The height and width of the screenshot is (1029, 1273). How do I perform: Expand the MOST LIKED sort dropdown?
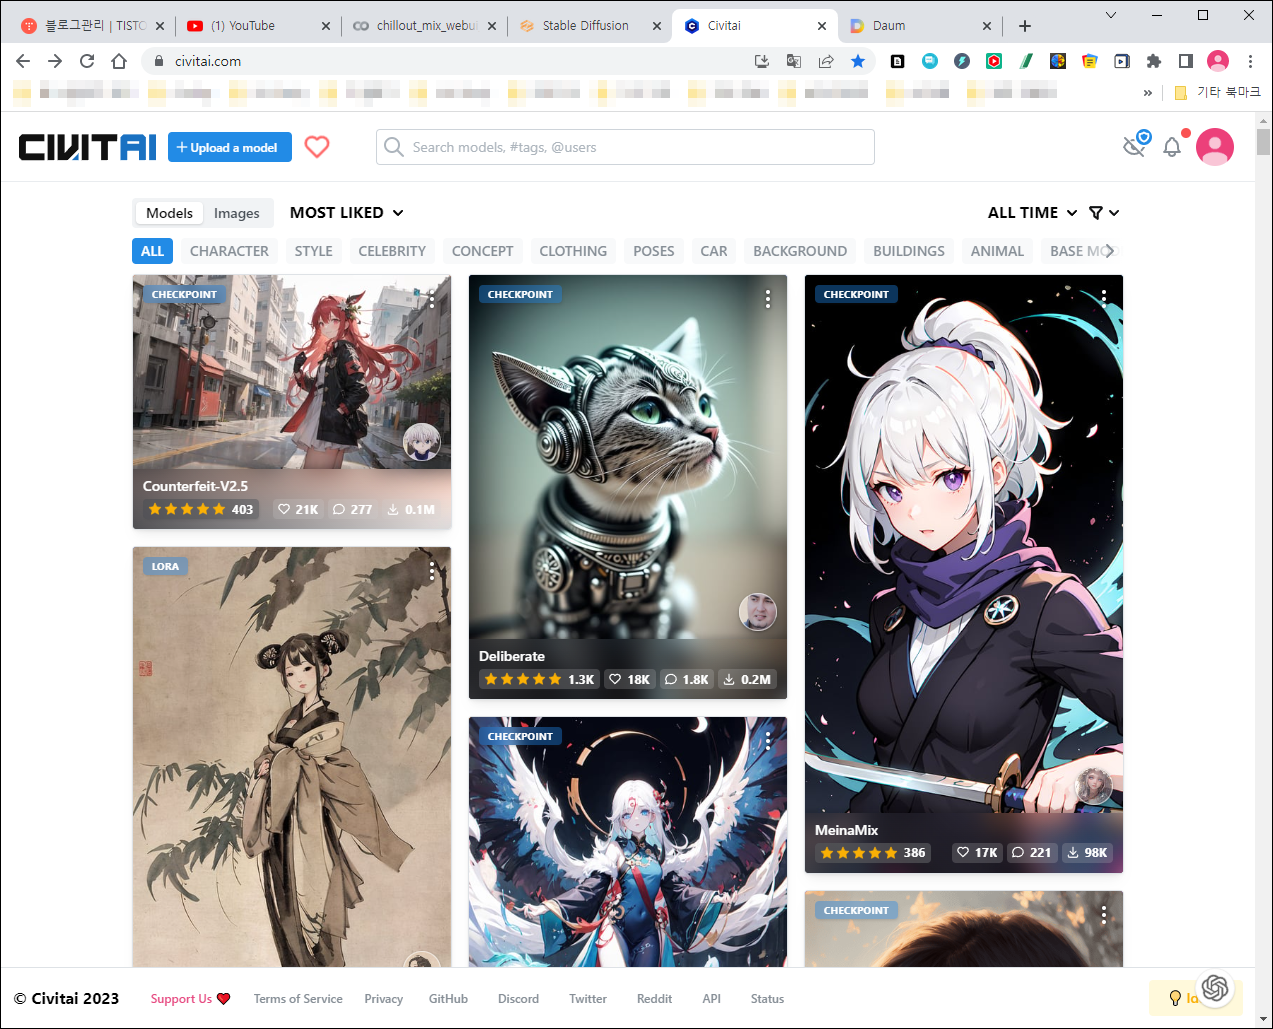pyautogui.click(x=347, y=213)
